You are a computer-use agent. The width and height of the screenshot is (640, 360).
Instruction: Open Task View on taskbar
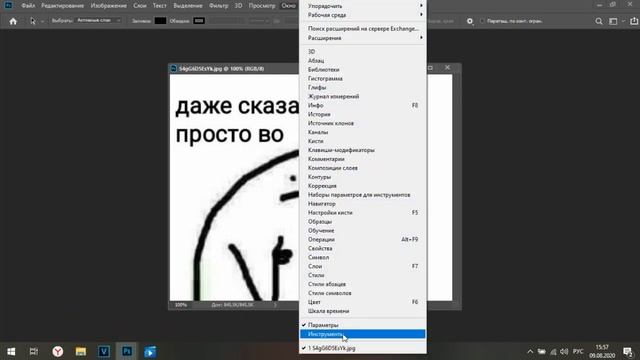34,351
